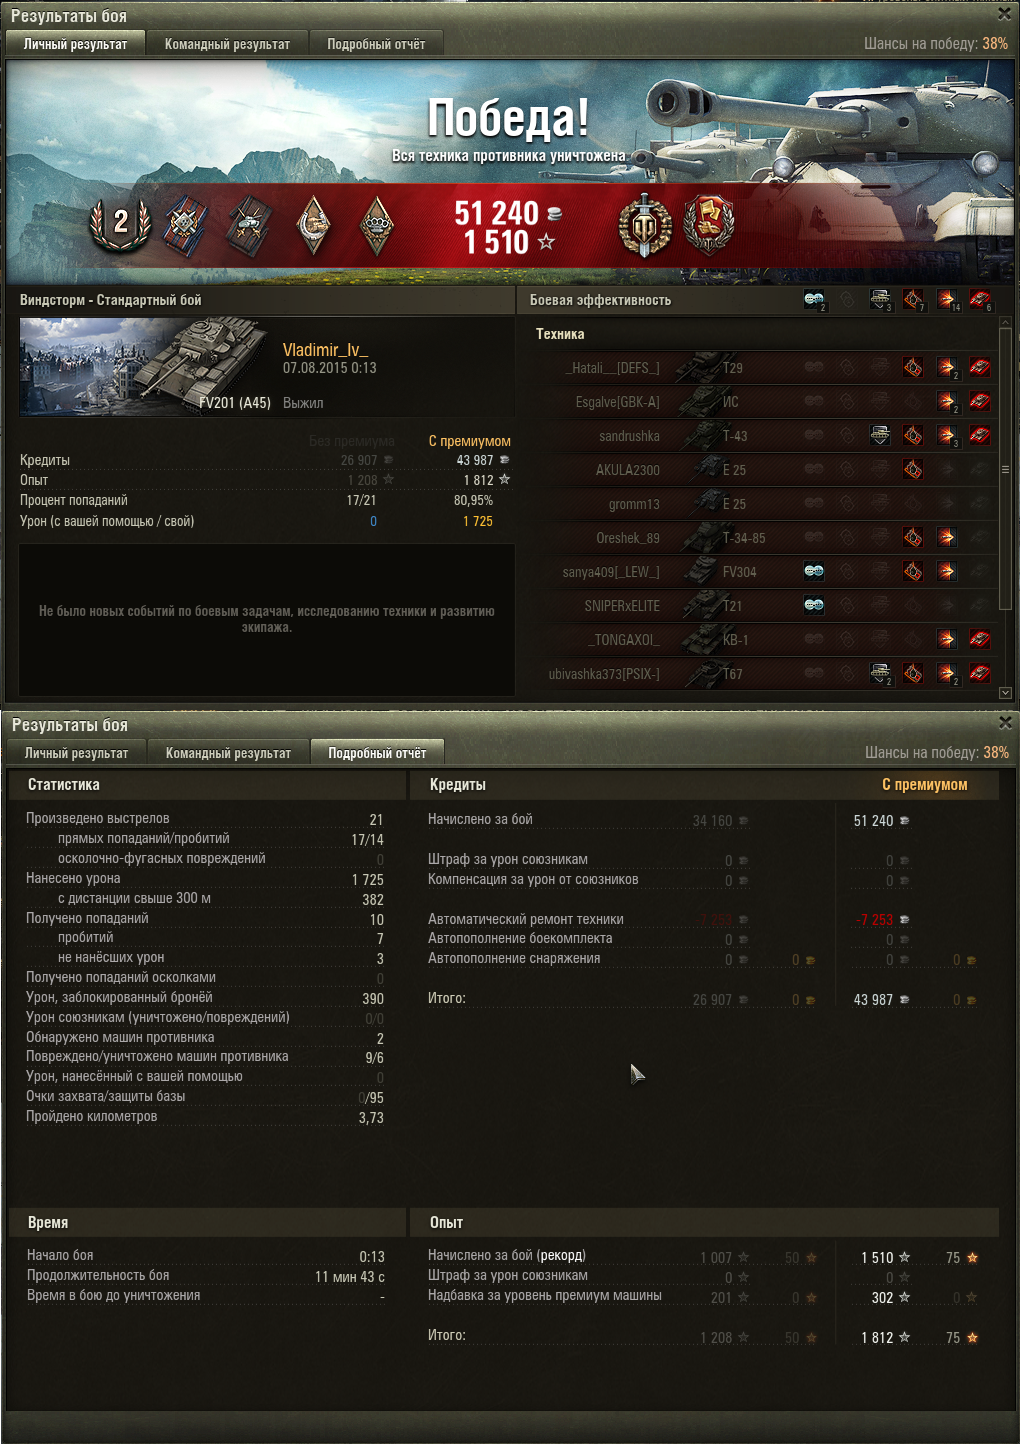Select Личный результат tab in the lower window
The width and height of the screenshot is (1020, 1446).
76,753
